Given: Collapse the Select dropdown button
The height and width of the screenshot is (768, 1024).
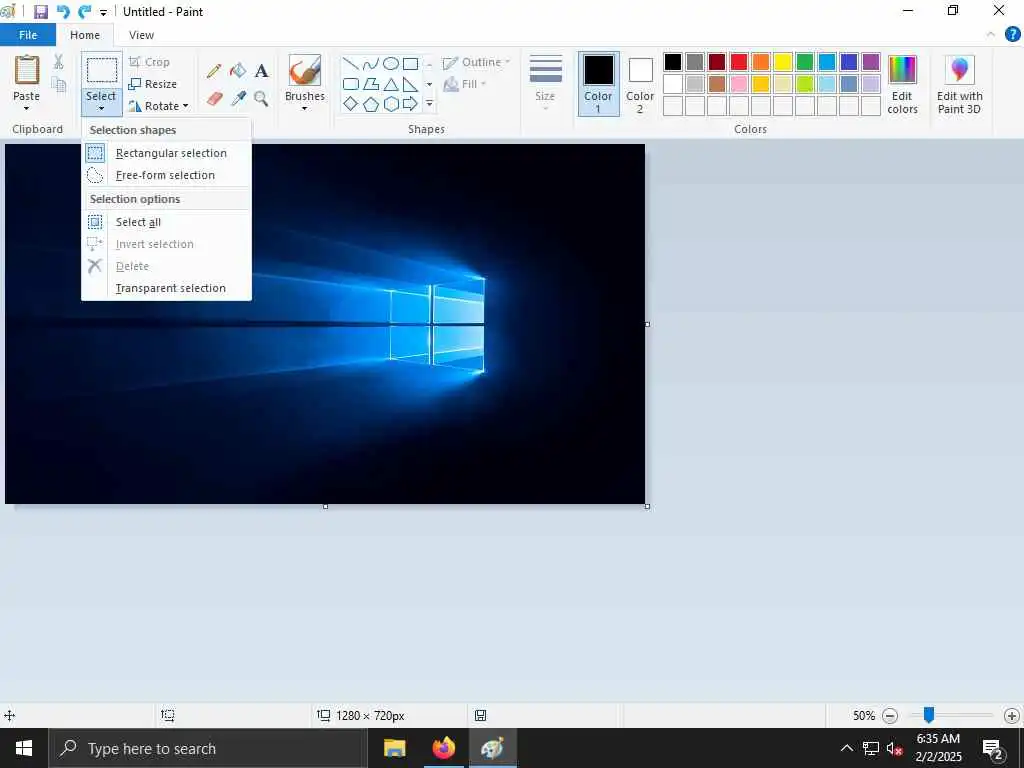Looking at the screenshot, I should 101,101.
